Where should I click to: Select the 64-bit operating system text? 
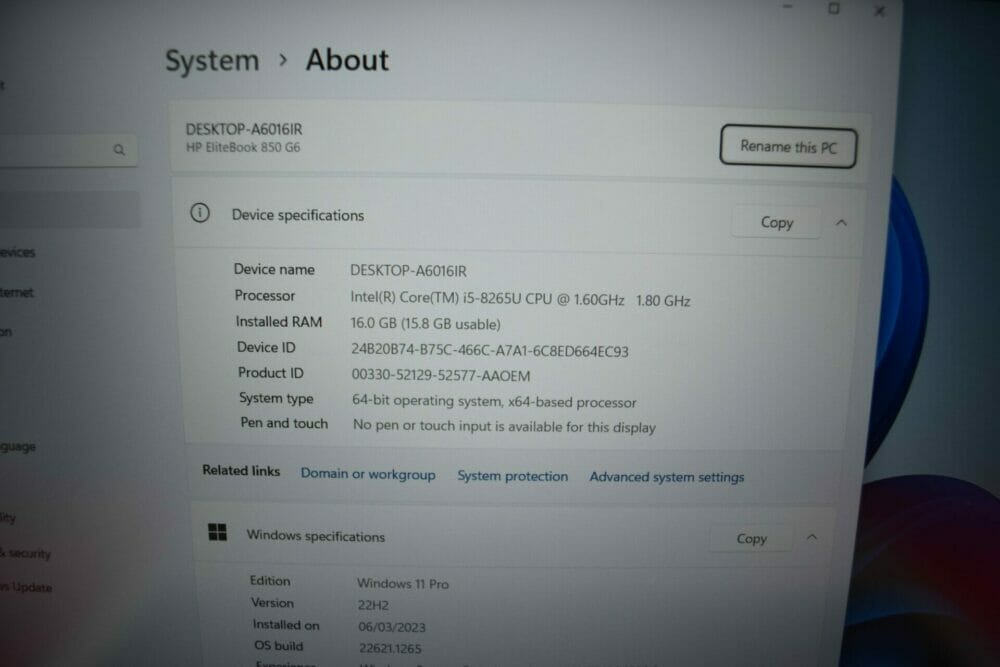(x=494, y=402)
